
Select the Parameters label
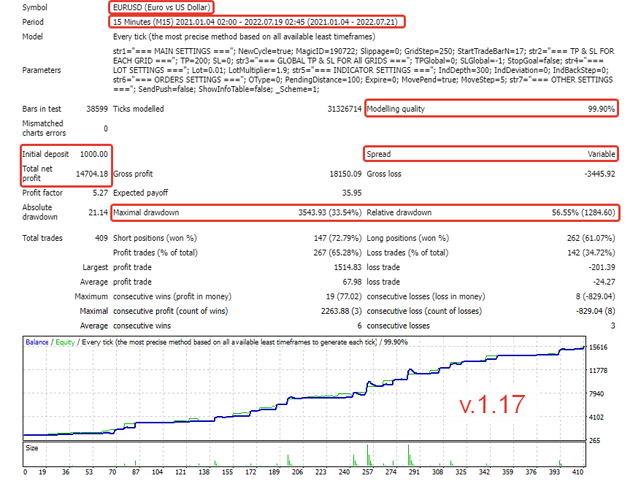[x=42, y=70]
